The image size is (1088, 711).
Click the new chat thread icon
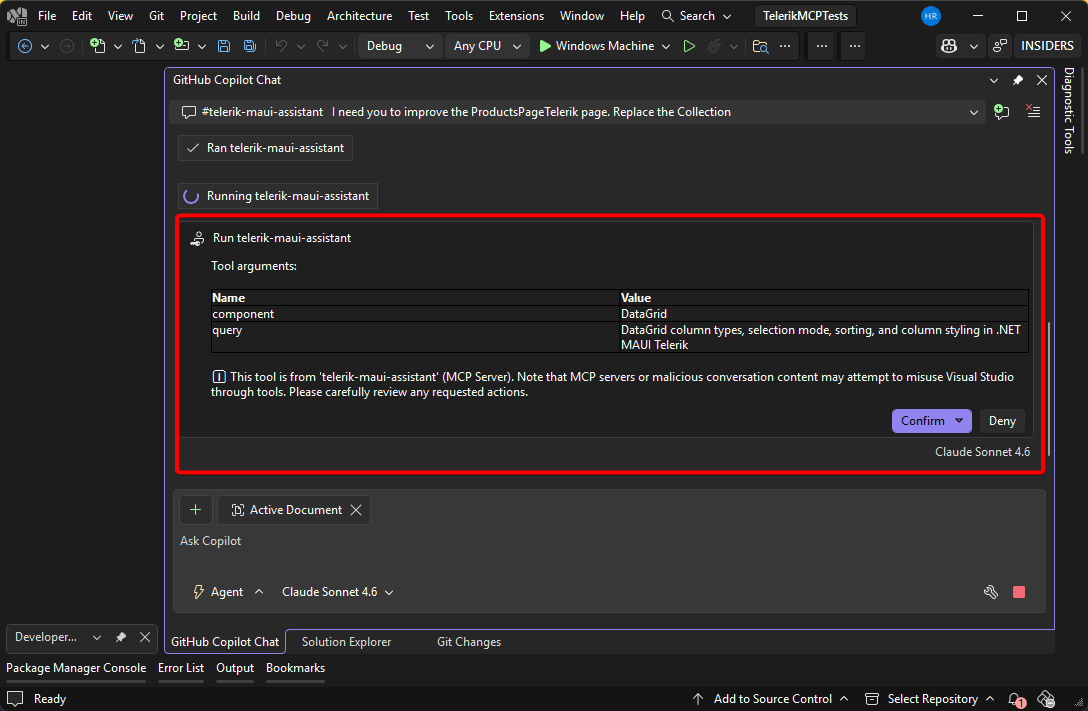point(1001,112)
